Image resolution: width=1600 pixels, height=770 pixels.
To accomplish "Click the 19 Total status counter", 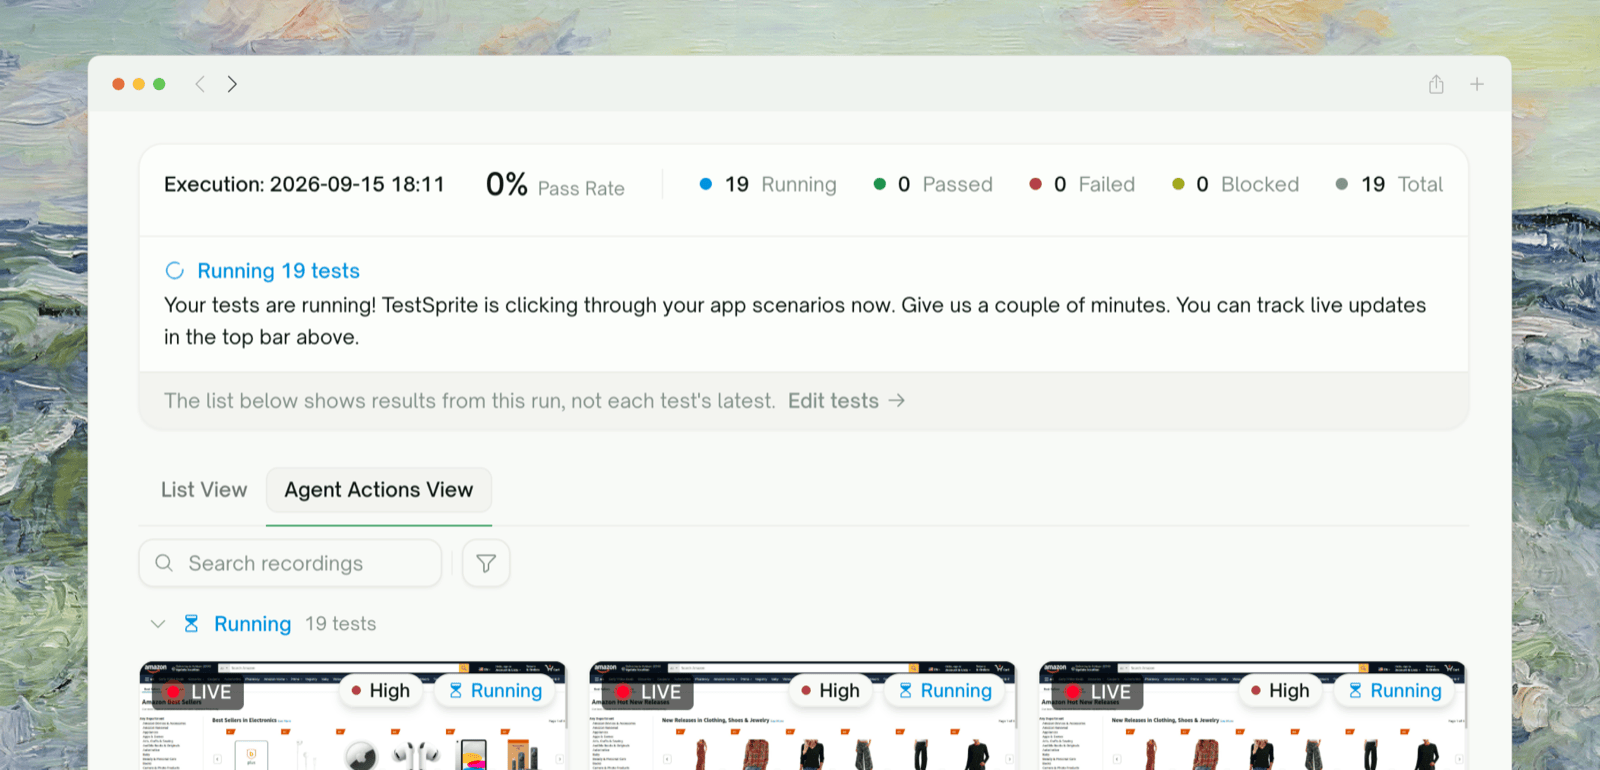I will click(1389, 184).
